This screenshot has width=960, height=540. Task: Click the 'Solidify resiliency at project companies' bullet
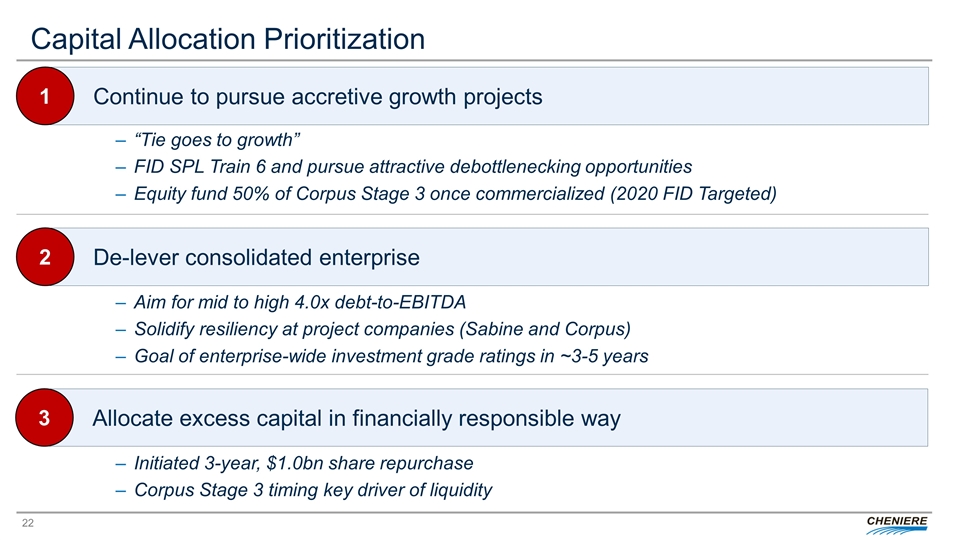click(382, 329)
